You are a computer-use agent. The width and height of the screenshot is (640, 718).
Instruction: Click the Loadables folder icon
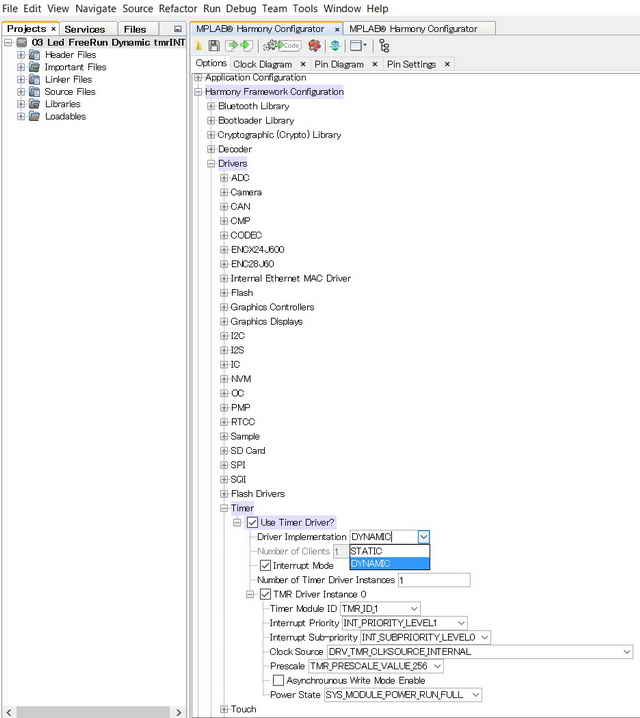pyautogui.click(x=34, y=117)
